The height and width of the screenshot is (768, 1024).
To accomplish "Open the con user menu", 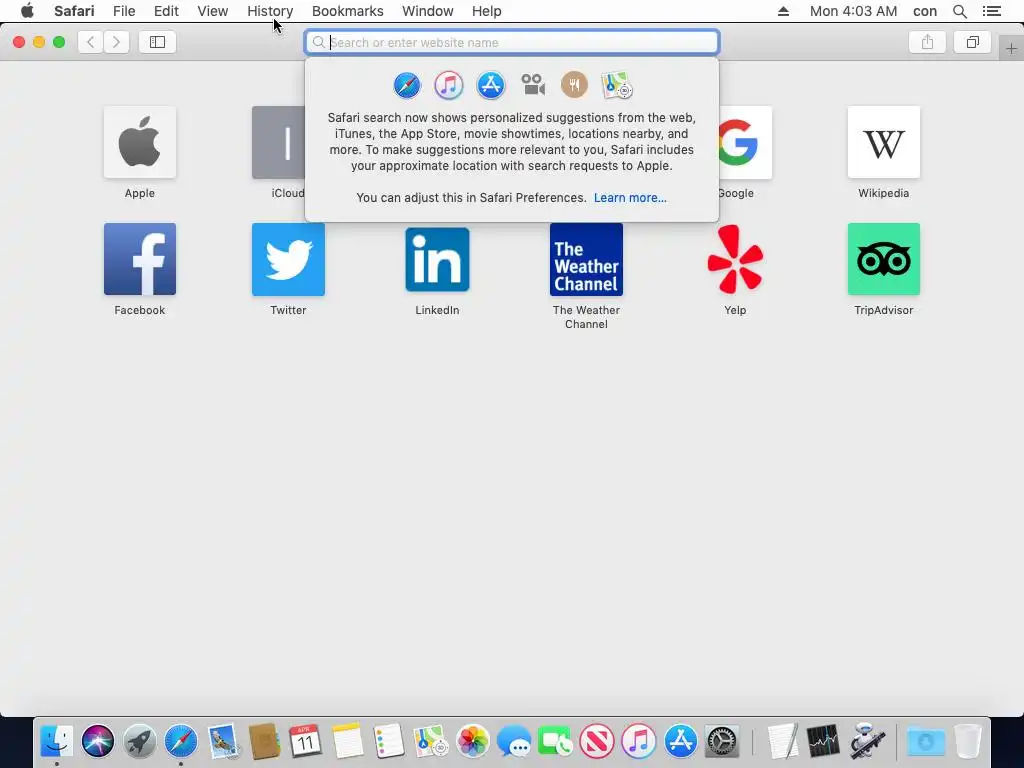I will point(925,11).
